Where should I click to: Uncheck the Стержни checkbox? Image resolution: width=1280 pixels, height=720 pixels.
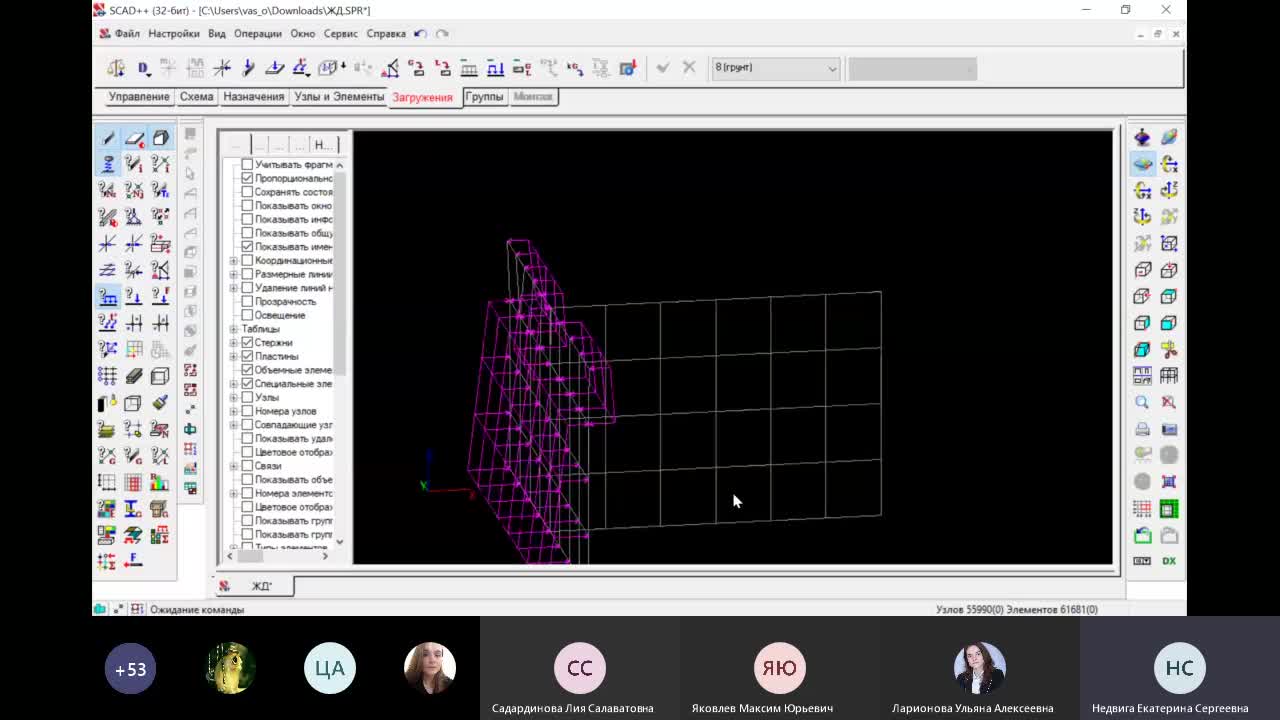pyautogui.click(x=247, y=343)
